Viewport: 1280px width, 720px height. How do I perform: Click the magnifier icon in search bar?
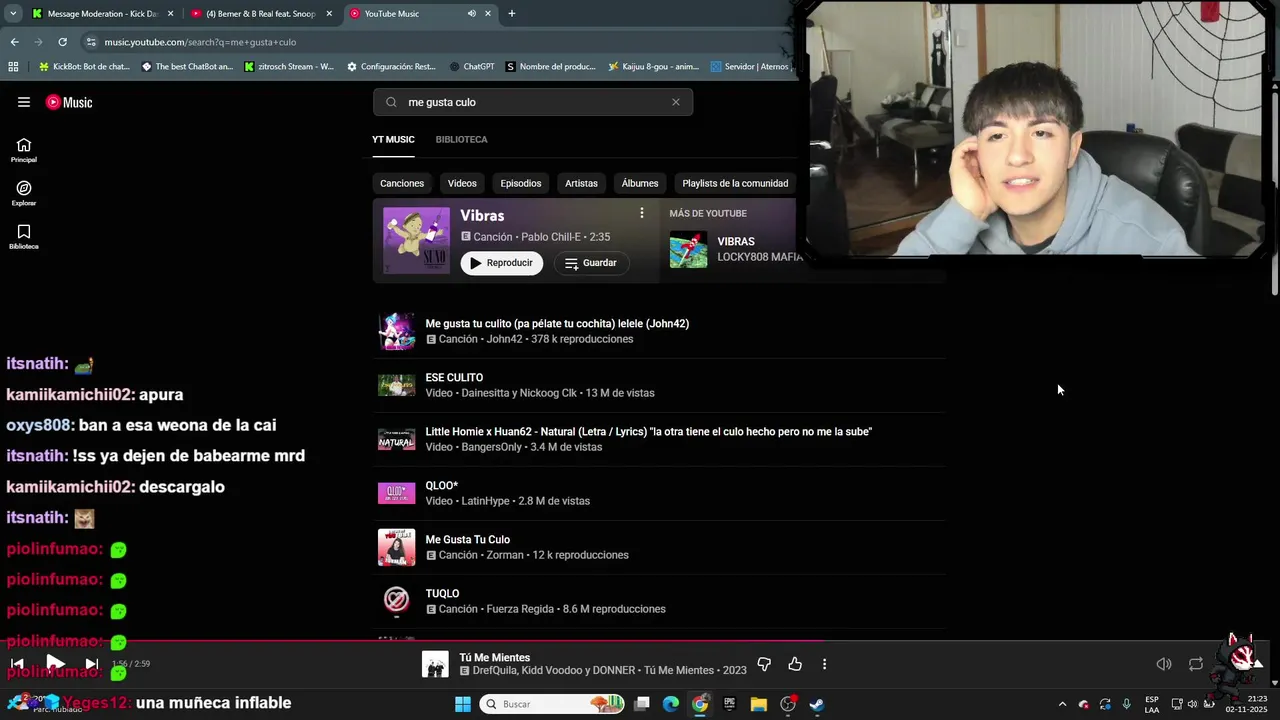(x=391, y=102)
